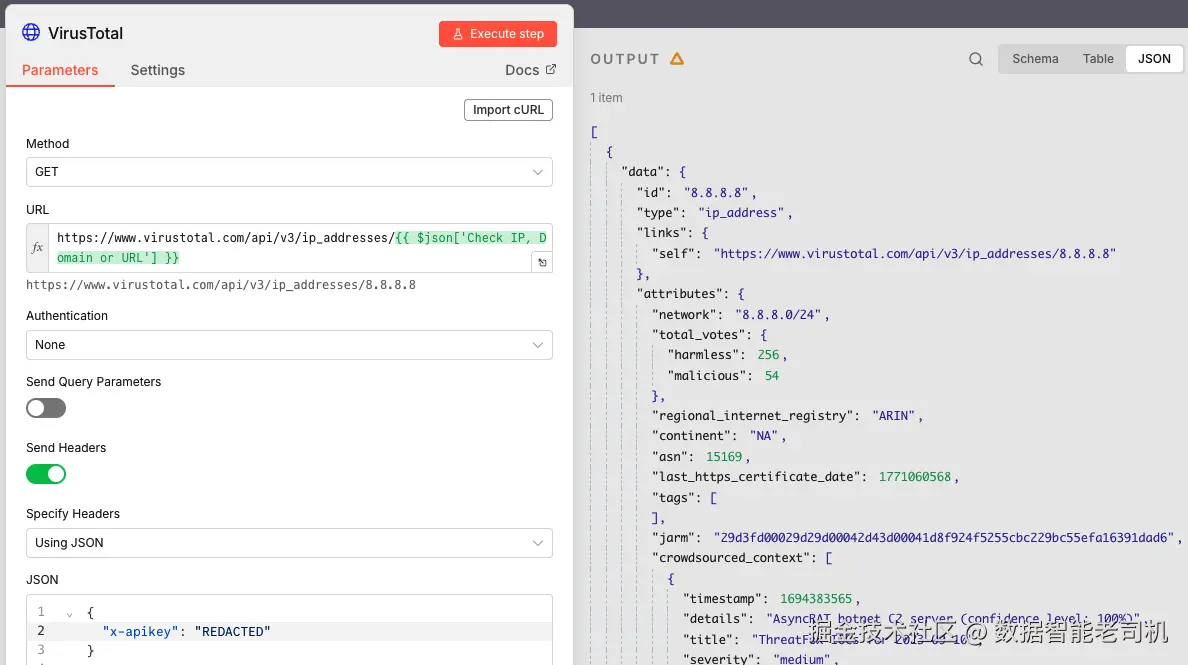Click the VirusTotal globe node icon
1188x665 pixels.
(x=31, y=33)
